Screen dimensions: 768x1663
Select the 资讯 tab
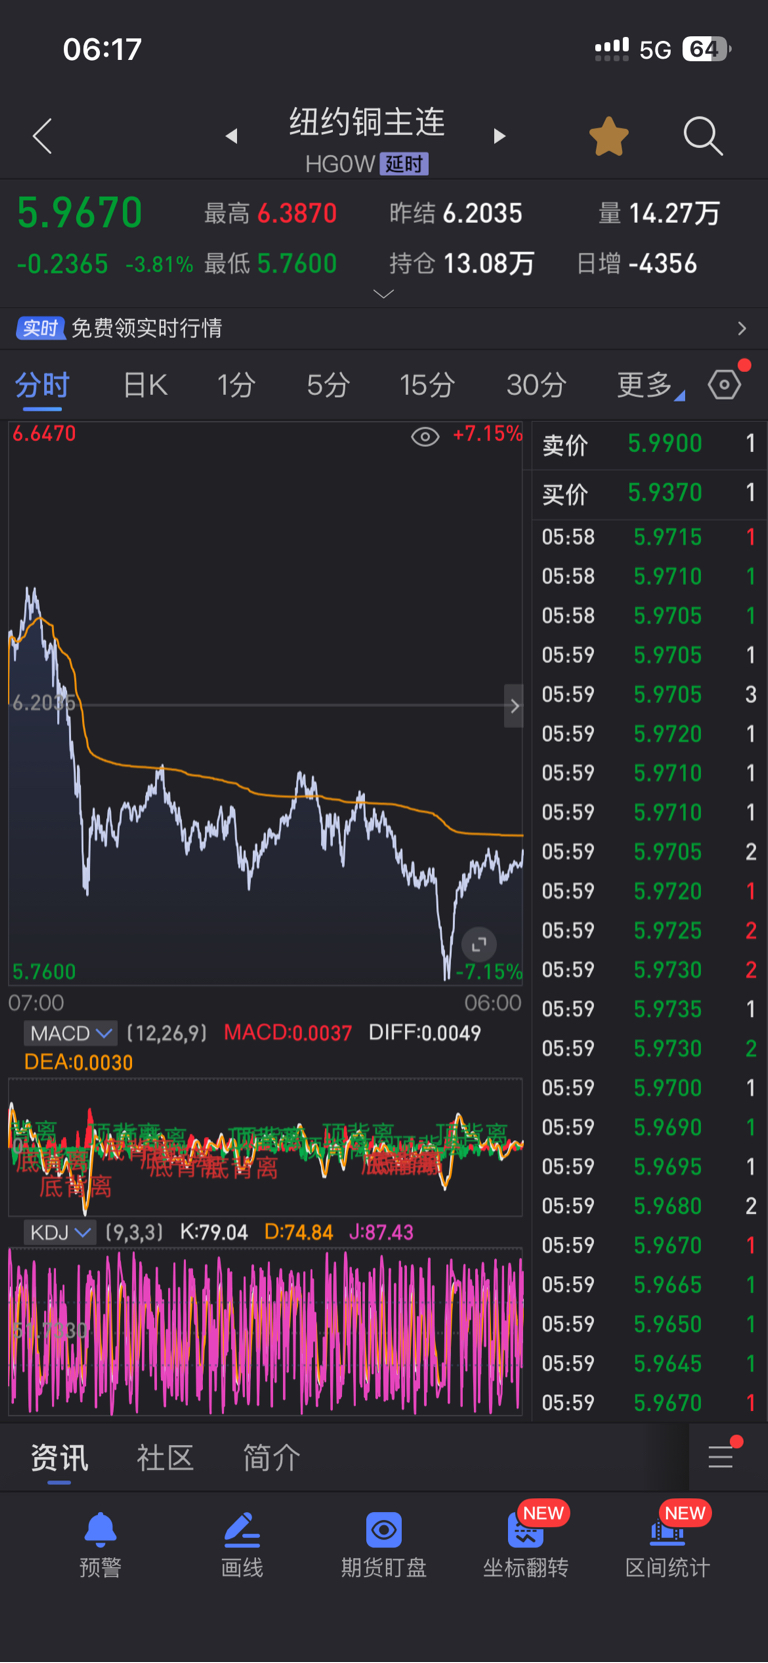(x=59, y=1458)
